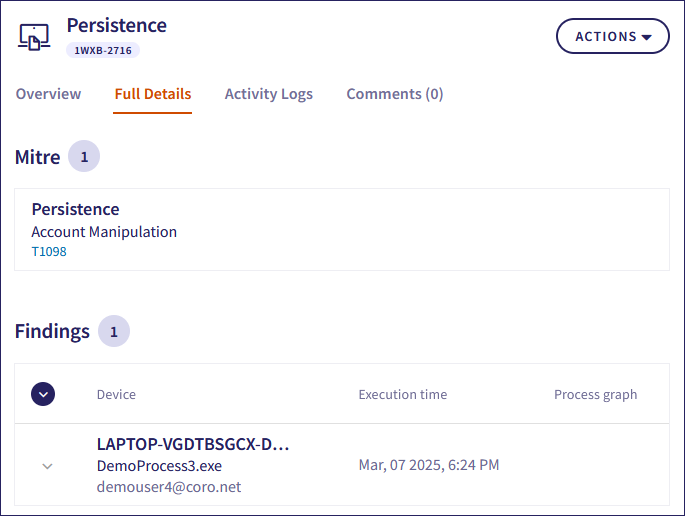Click the Device column header

(116, 394)
